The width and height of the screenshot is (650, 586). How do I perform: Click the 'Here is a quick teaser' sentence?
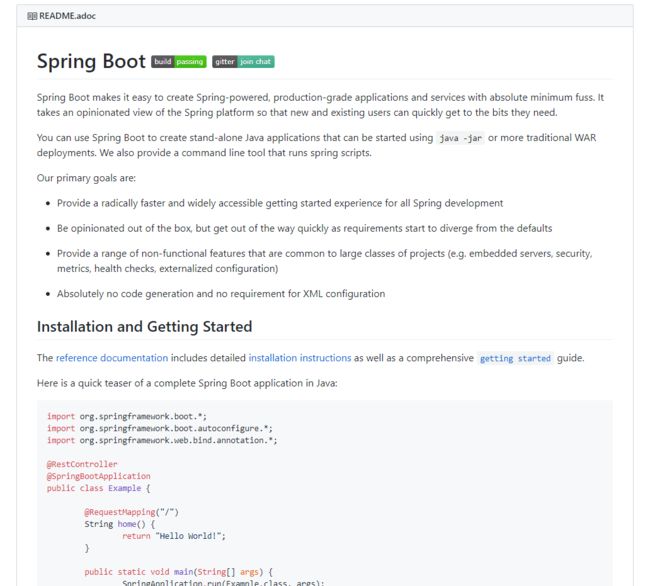[187, 383]
